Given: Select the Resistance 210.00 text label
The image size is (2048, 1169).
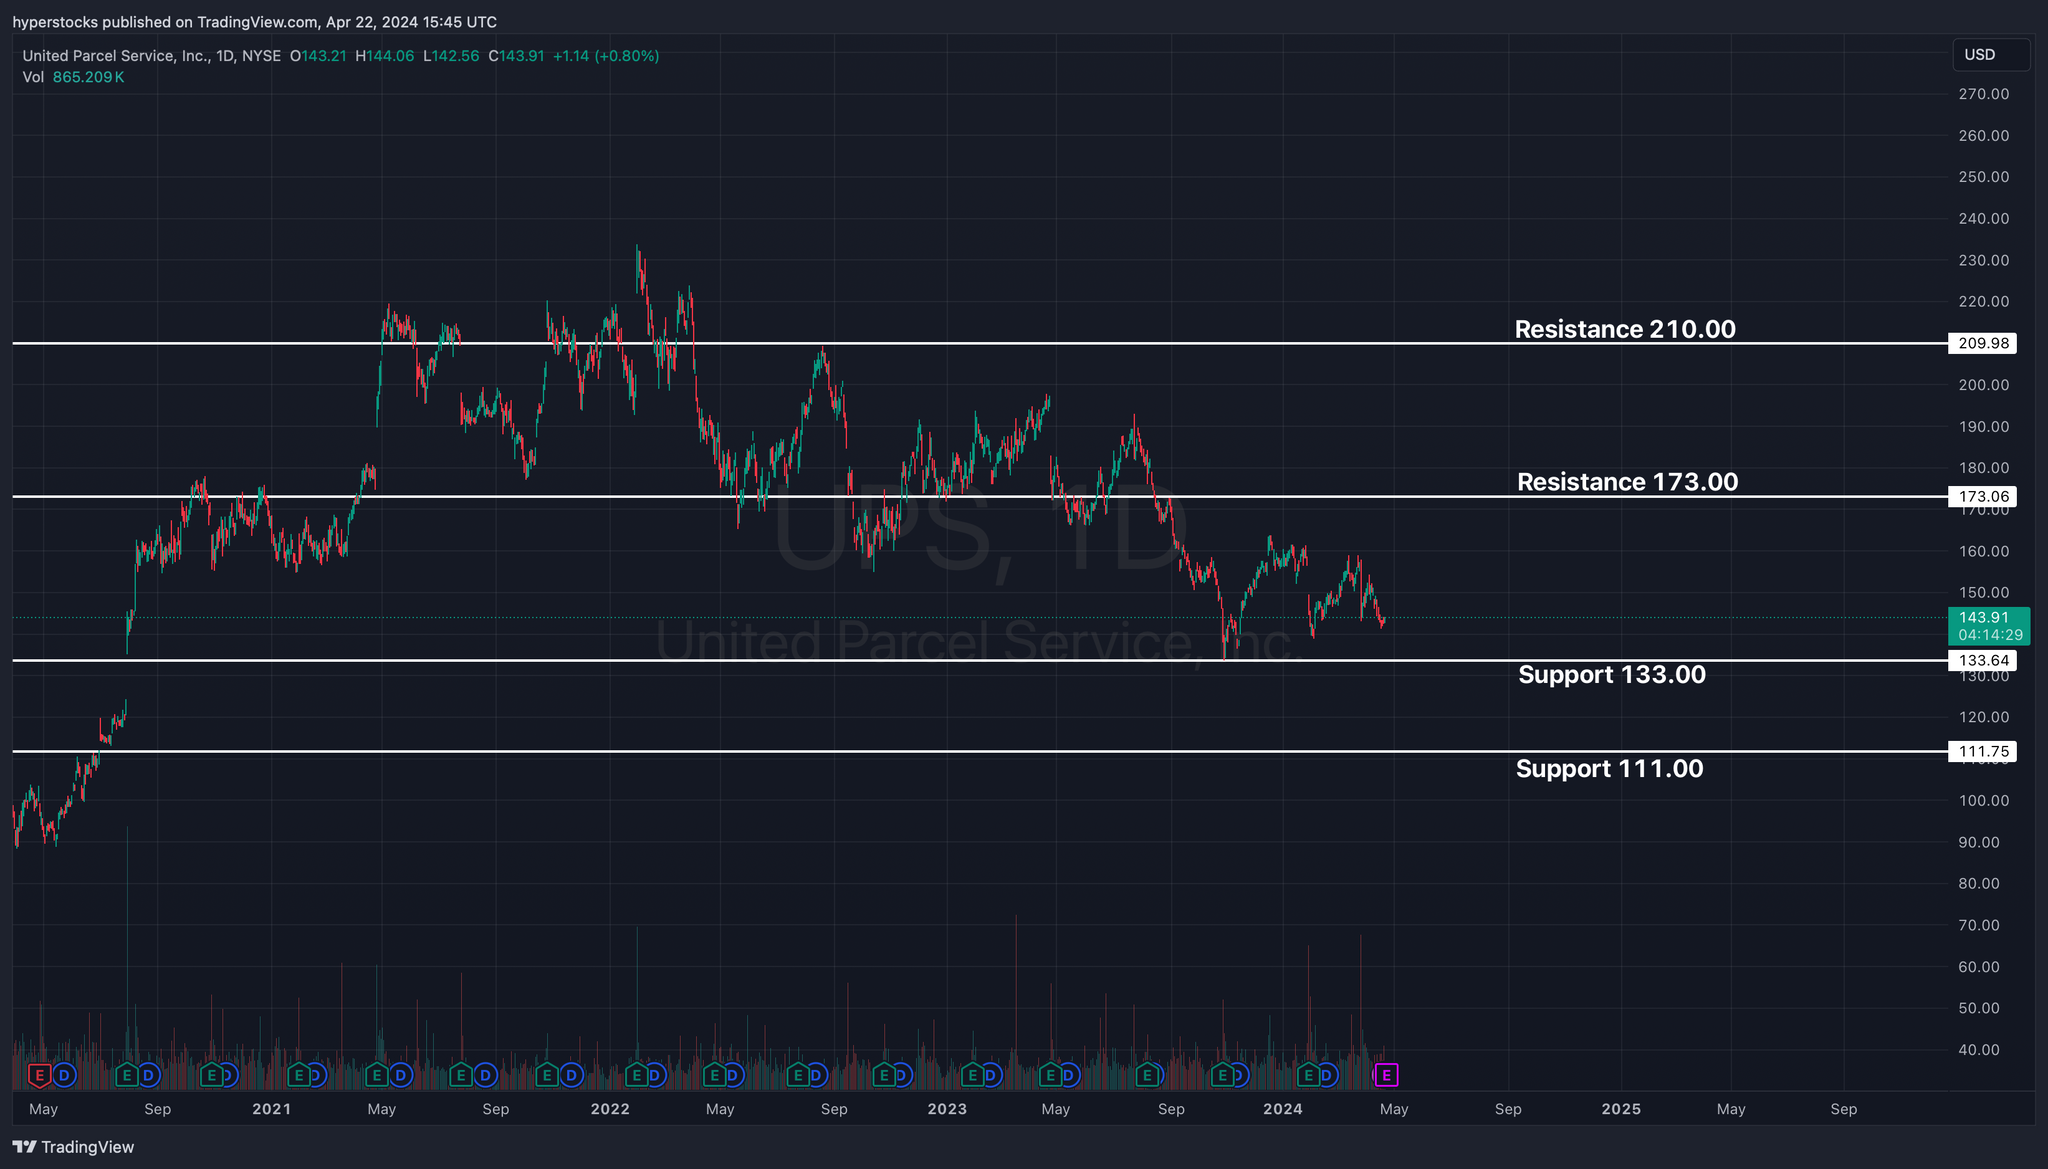Looking at the screenshot, I should tap(1624, 329).
